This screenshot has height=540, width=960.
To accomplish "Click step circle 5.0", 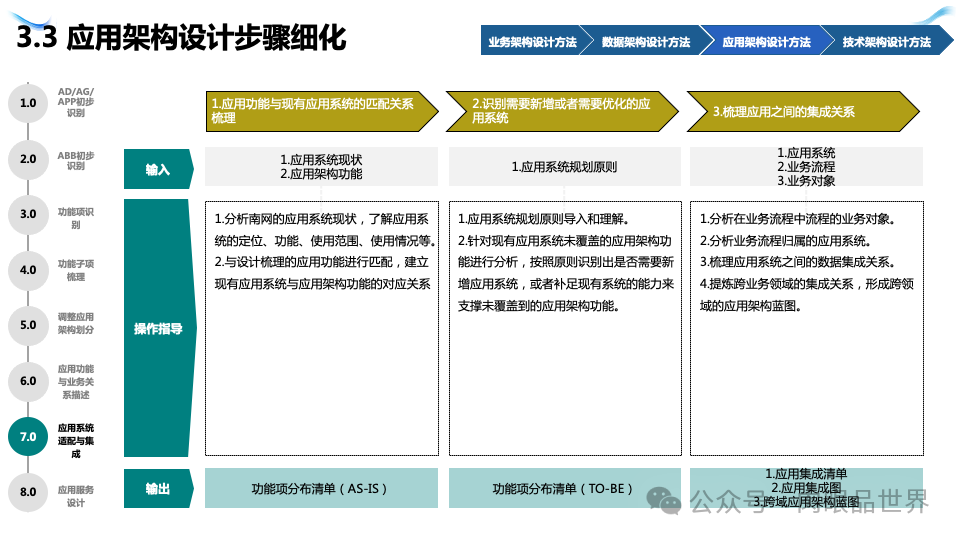I will [x=28, y=325].
